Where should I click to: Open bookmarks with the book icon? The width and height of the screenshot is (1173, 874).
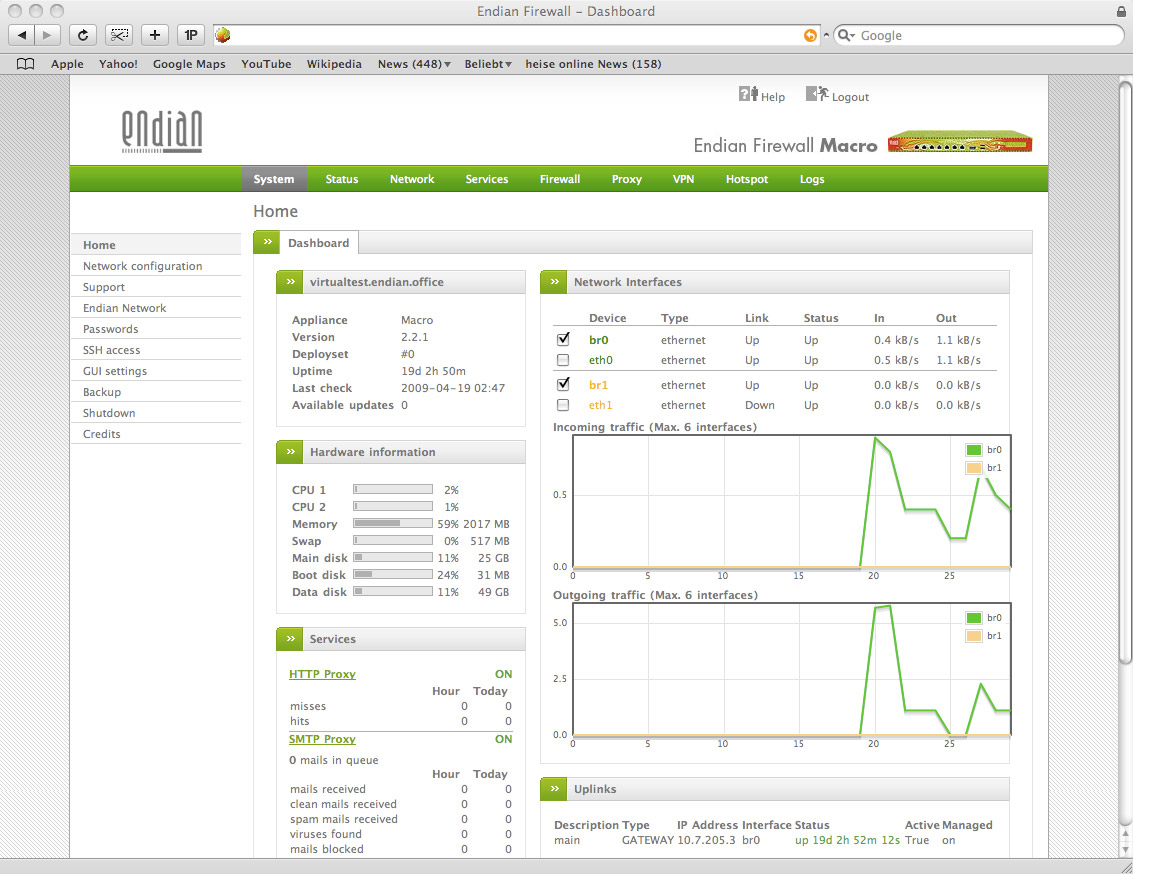click(25, 64)
